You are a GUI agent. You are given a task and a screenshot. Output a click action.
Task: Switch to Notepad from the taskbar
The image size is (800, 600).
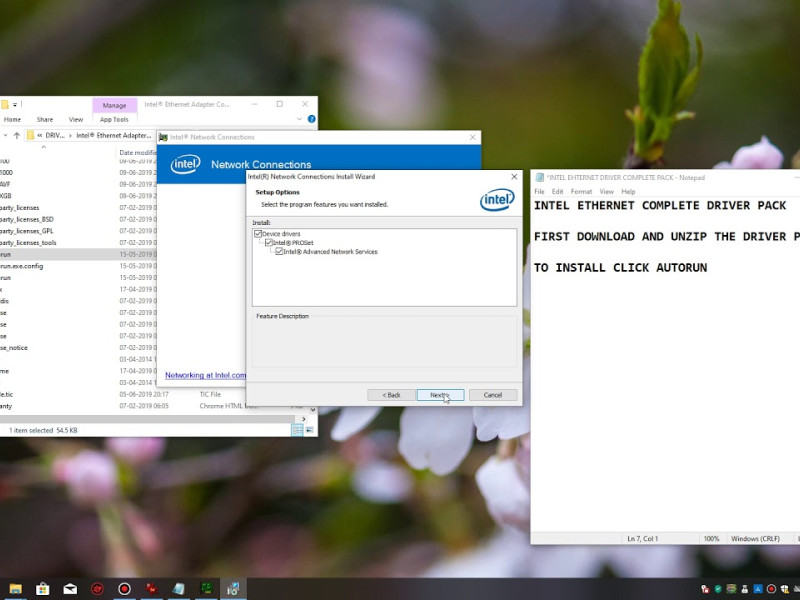pyautogui.click(x=179, y=589)
